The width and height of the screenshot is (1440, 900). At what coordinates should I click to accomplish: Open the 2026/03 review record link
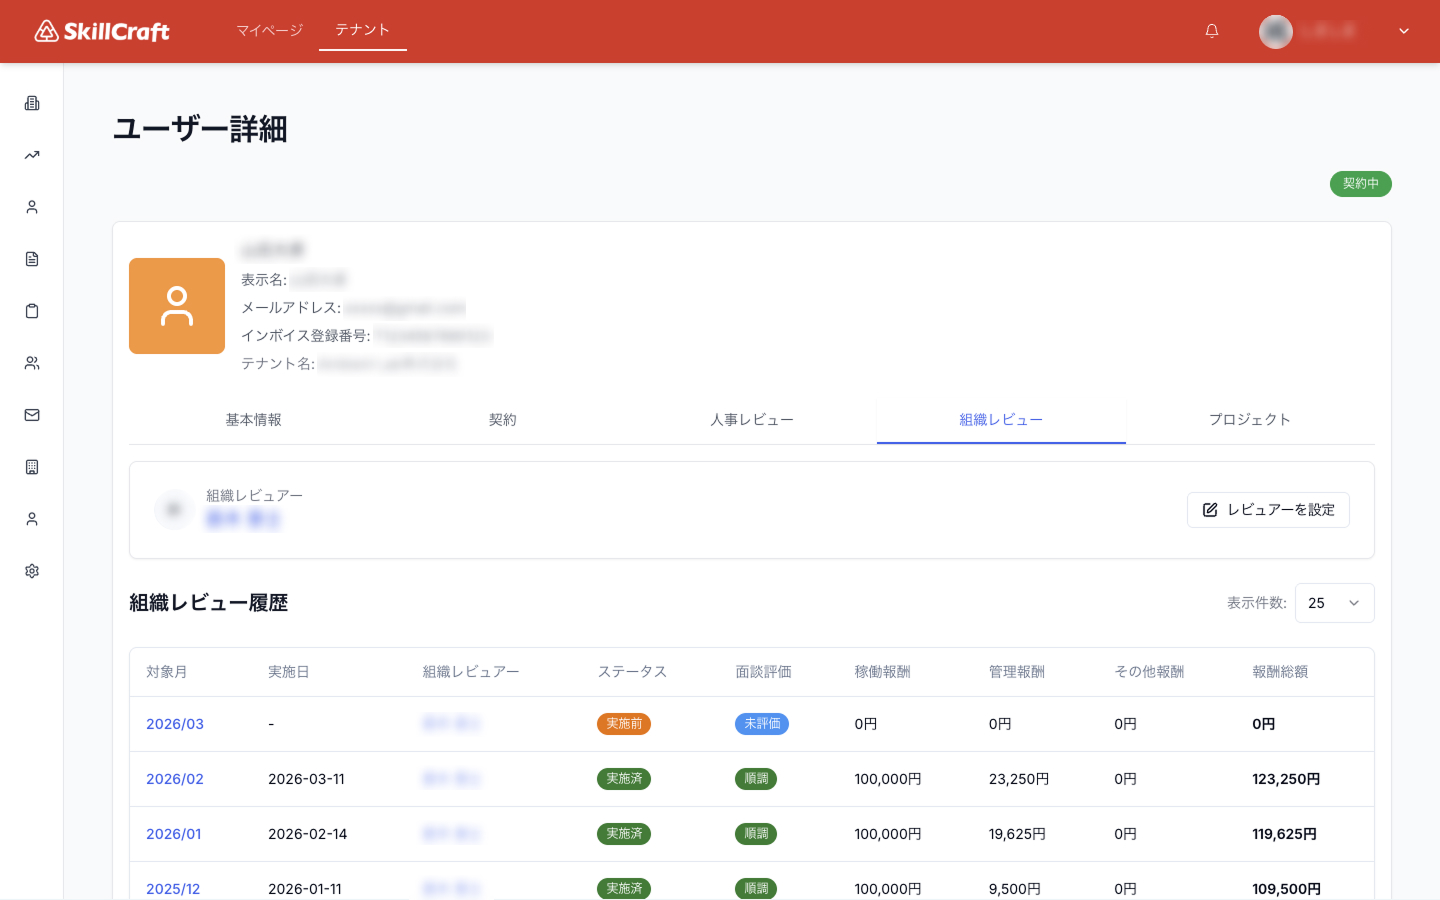175,723
